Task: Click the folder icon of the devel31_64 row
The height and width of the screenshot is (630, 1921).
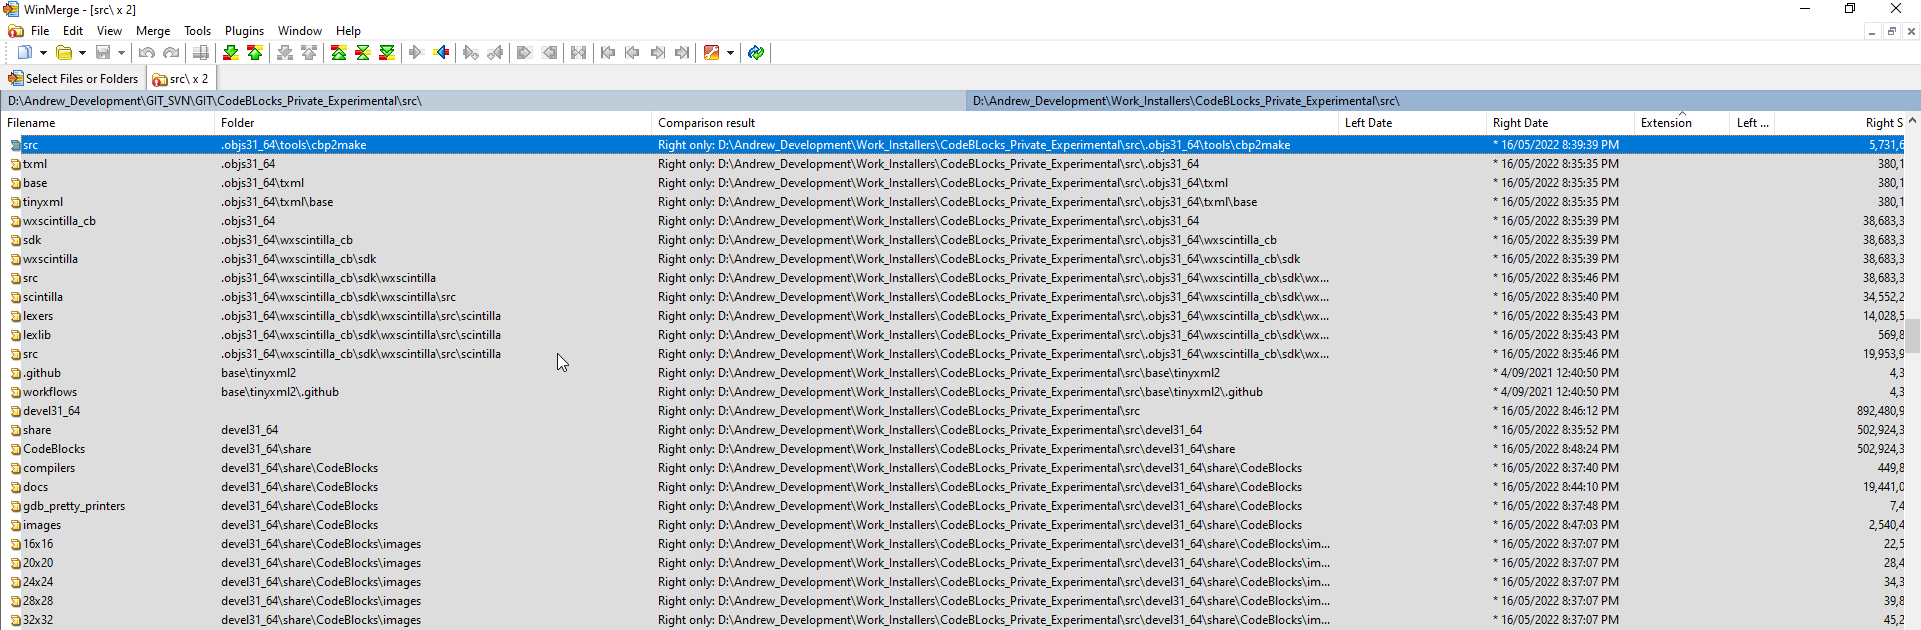Action: [x=16, y=411]
